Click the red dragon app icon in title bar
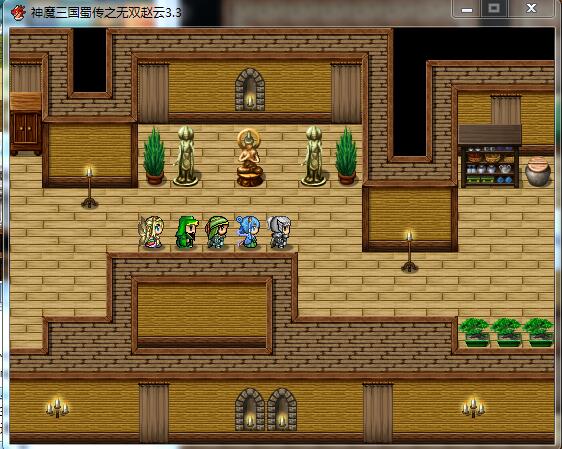Image resolution: width=562 pixels, height=449 pixels. pyautogui.click(x=18, y=13)
